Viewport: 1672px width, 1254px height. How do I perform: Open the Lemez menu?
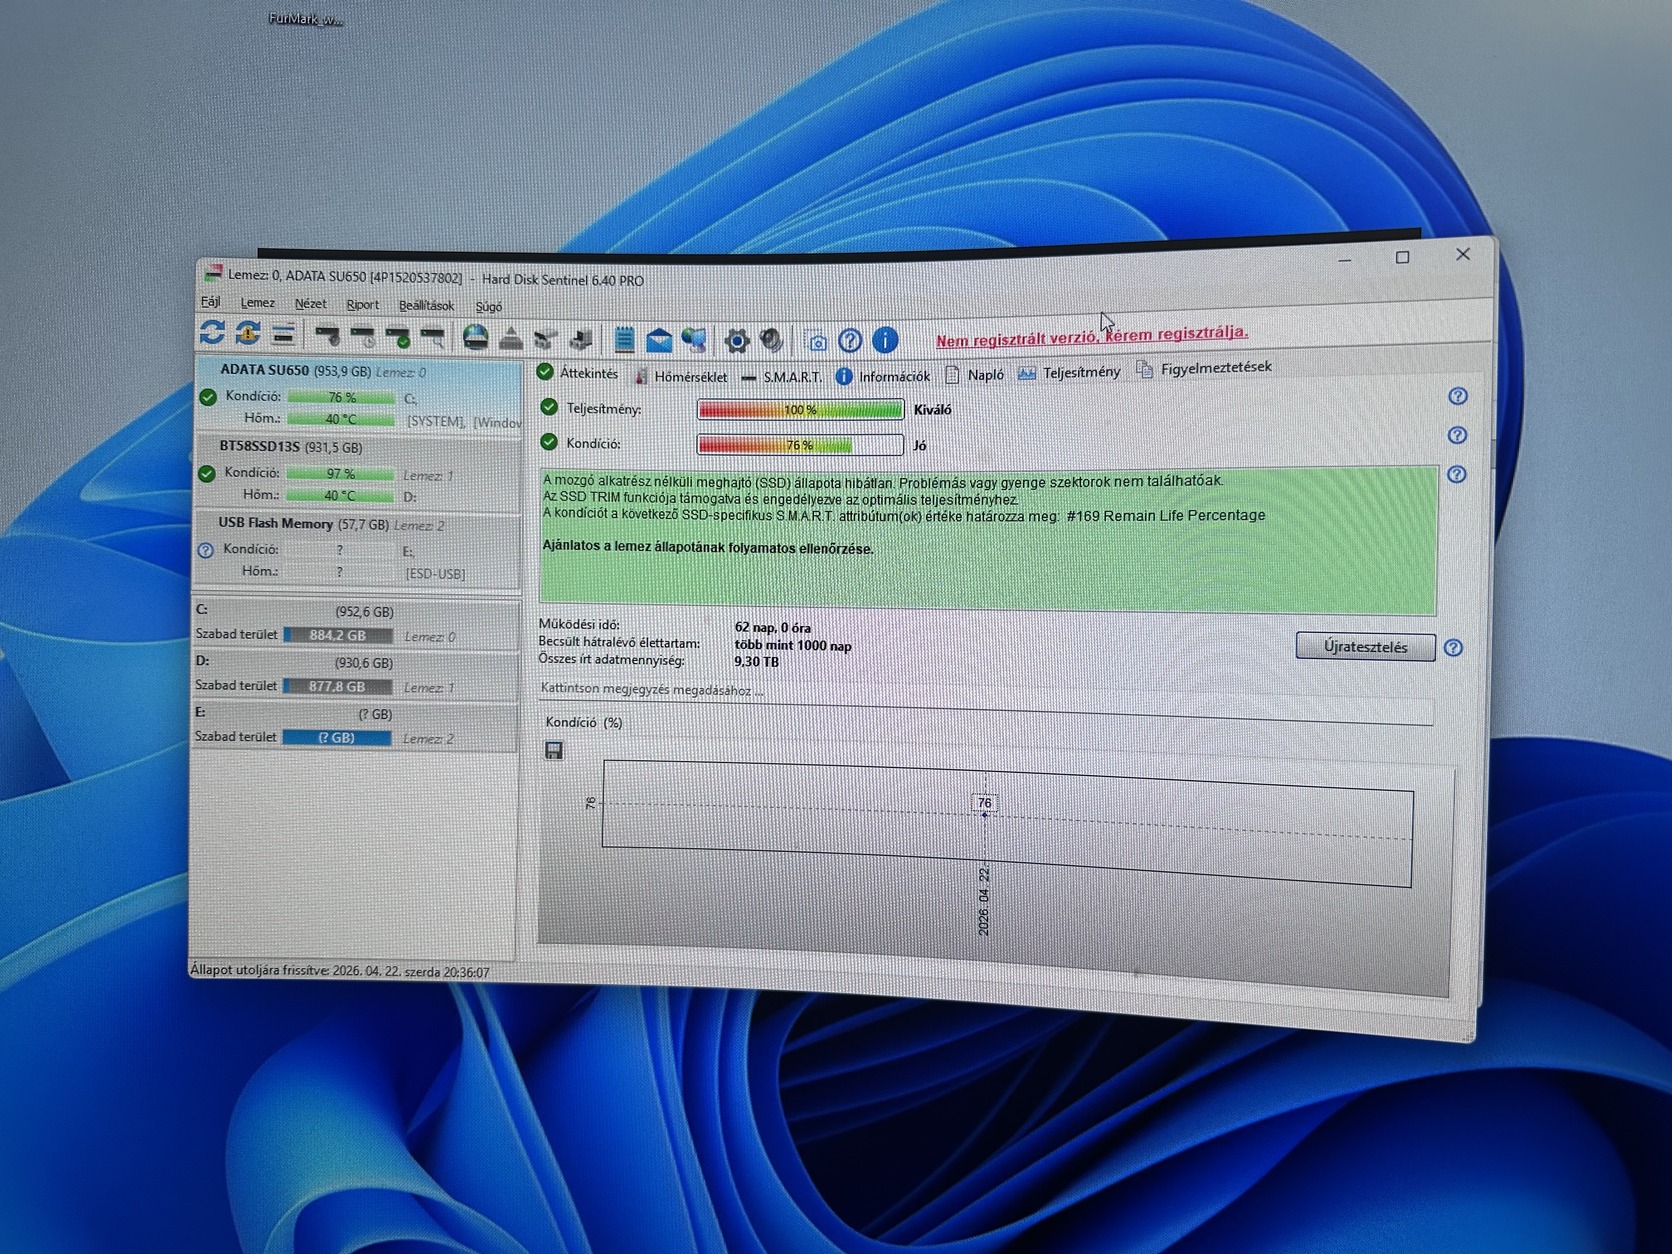(x=257, y=302)
